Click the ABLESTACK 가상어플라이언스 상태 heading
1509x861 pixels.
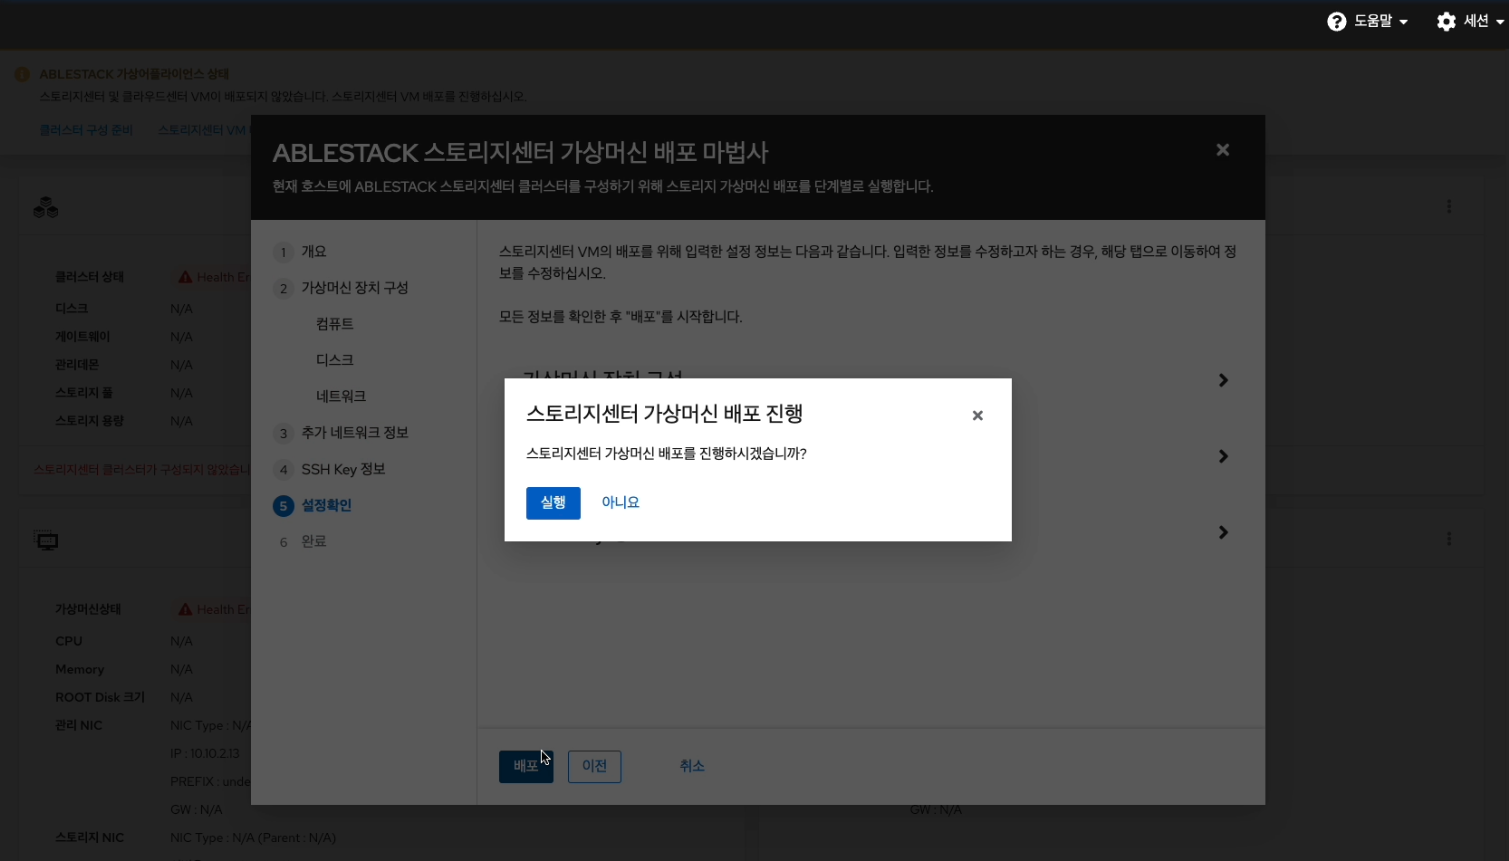[134, 74]
